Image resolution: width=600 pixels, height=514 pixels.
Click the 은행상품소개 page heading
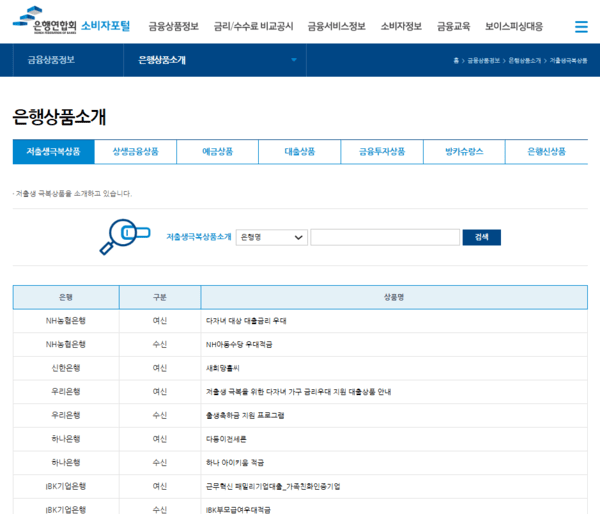59,117
